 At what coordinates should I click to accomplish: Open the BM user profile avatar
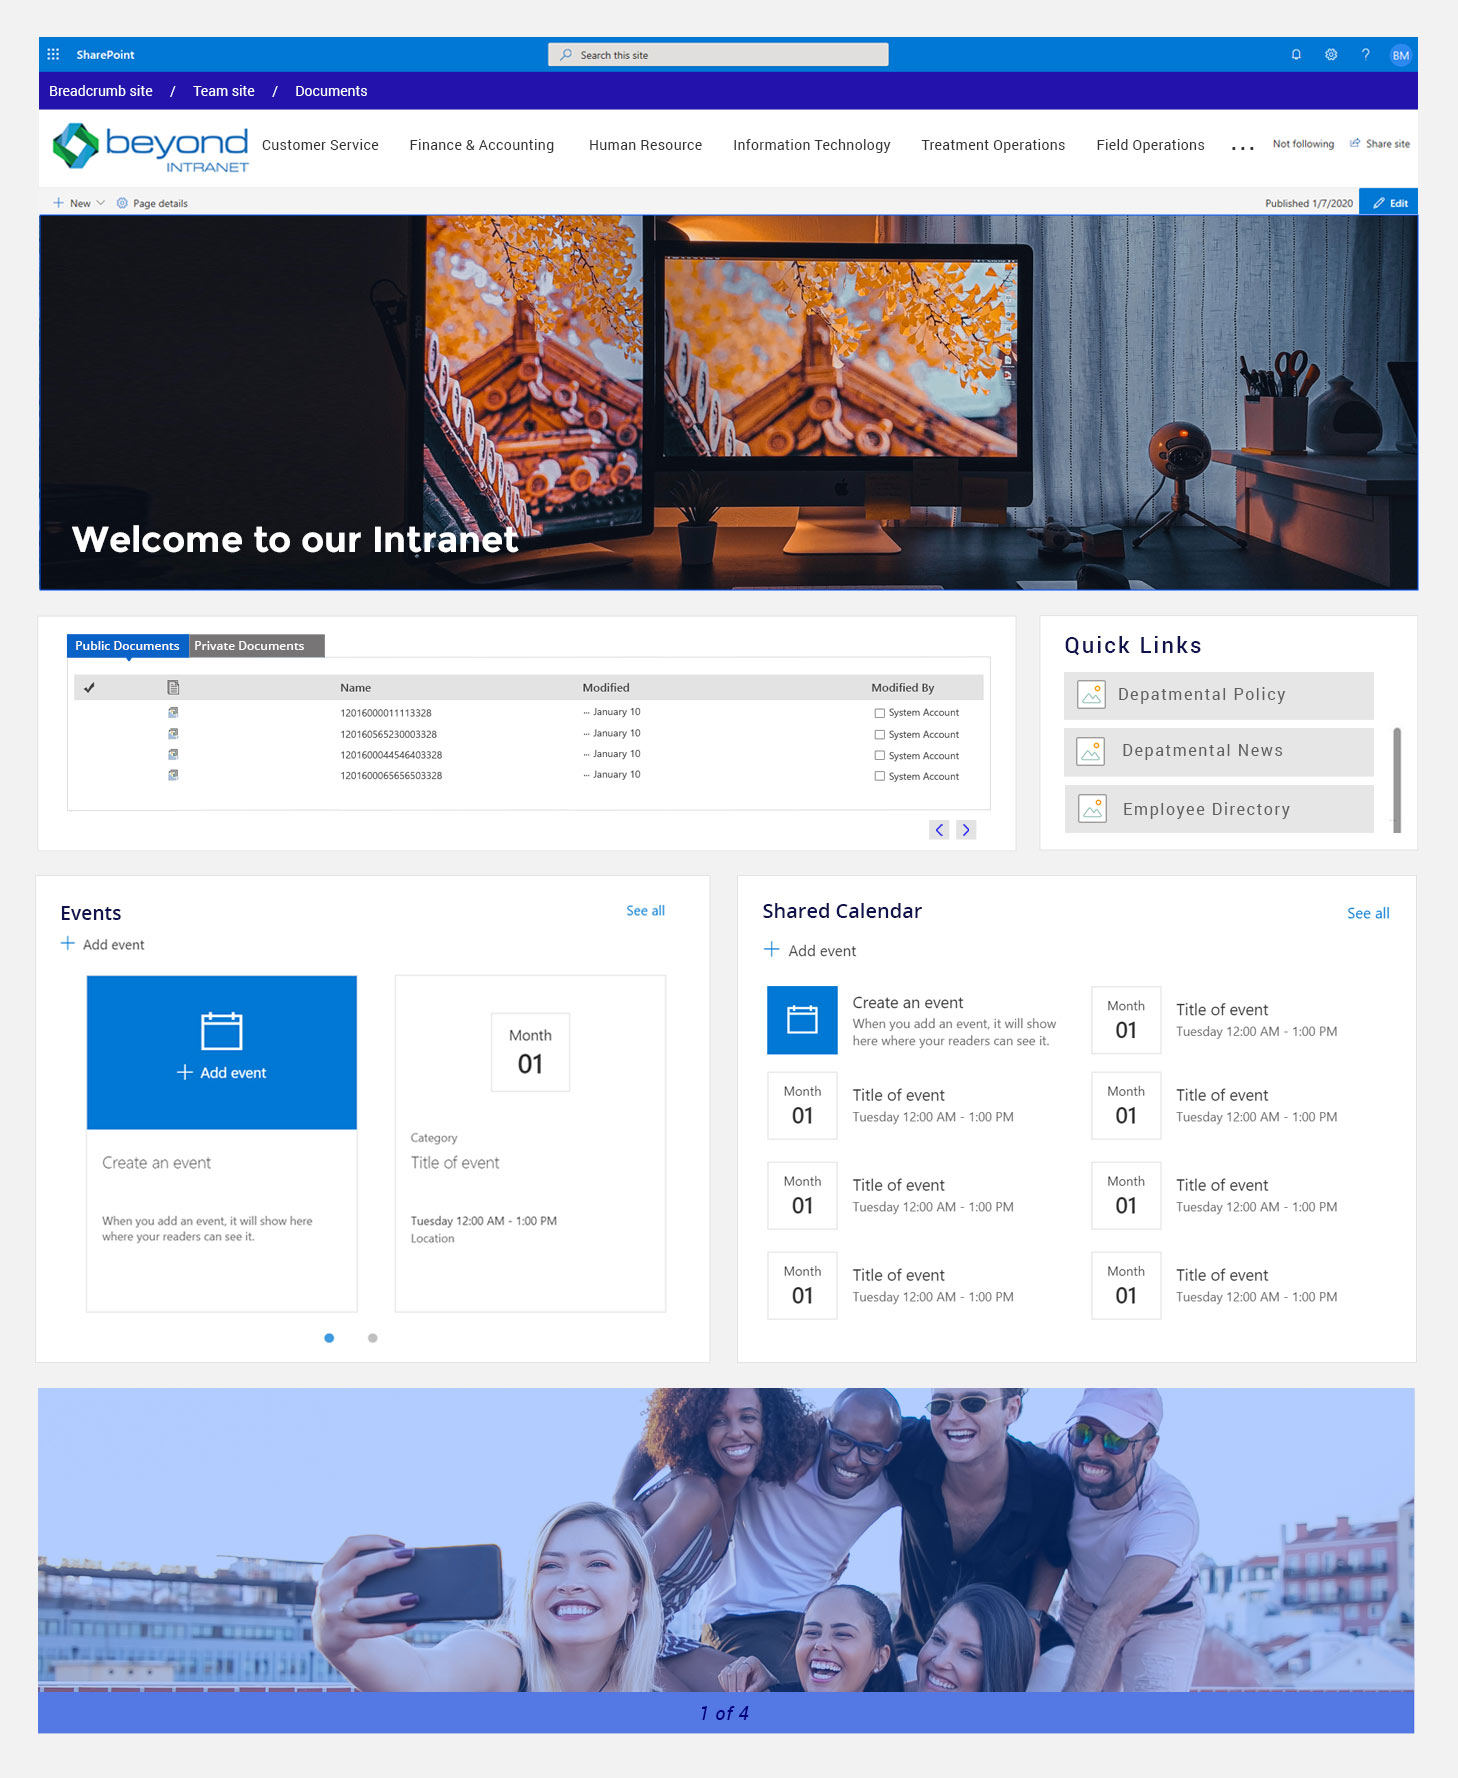[1400, 55]
